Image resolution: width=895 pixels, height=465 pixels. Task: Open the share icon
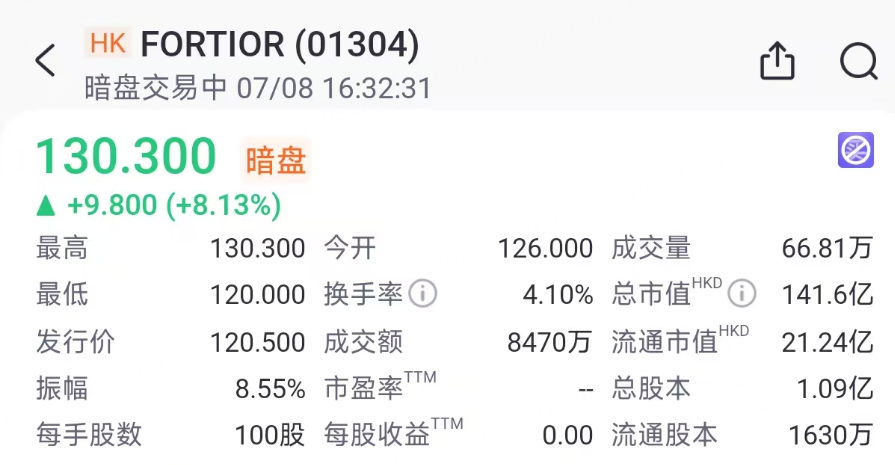(777, 61)
